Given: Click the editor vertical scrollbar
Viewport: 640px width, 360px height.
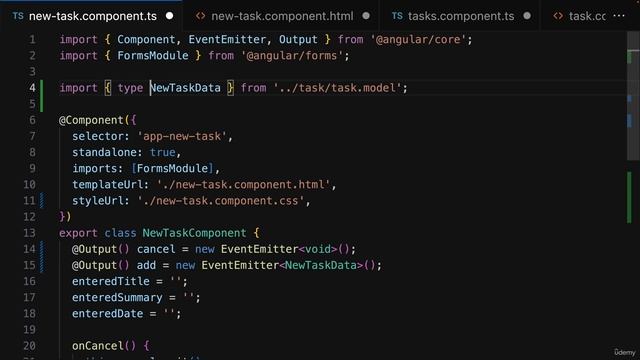Looking at the screenshot, I should [633, 96].
